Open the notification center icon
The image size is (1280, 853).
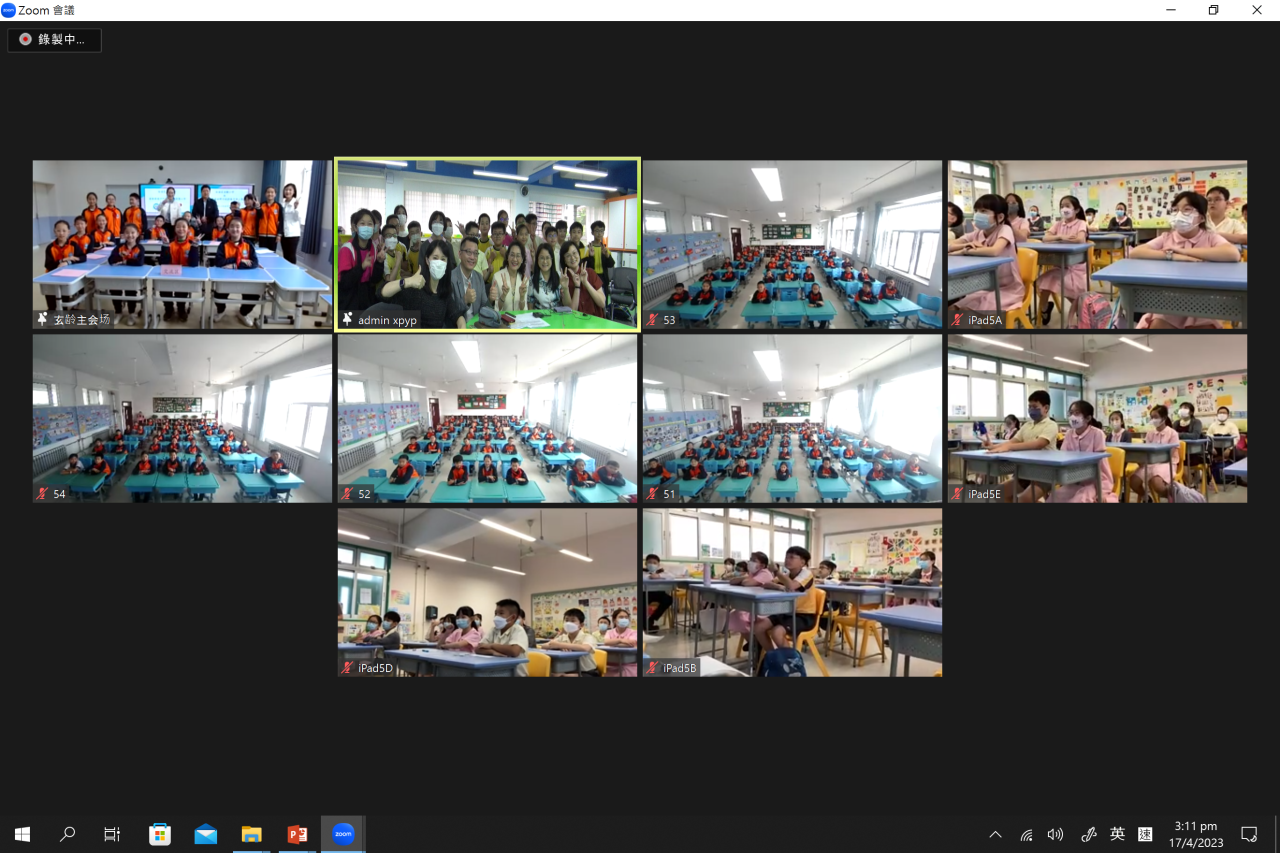tap(1249, 834)
